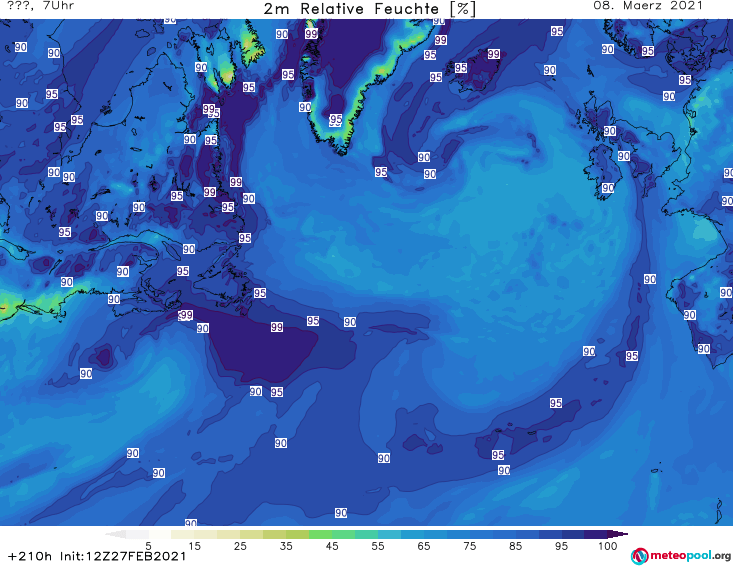This screenshot has width=733, height=566.
Task: Click the '99' contour label over Iceland
Action: click(494, 54)
